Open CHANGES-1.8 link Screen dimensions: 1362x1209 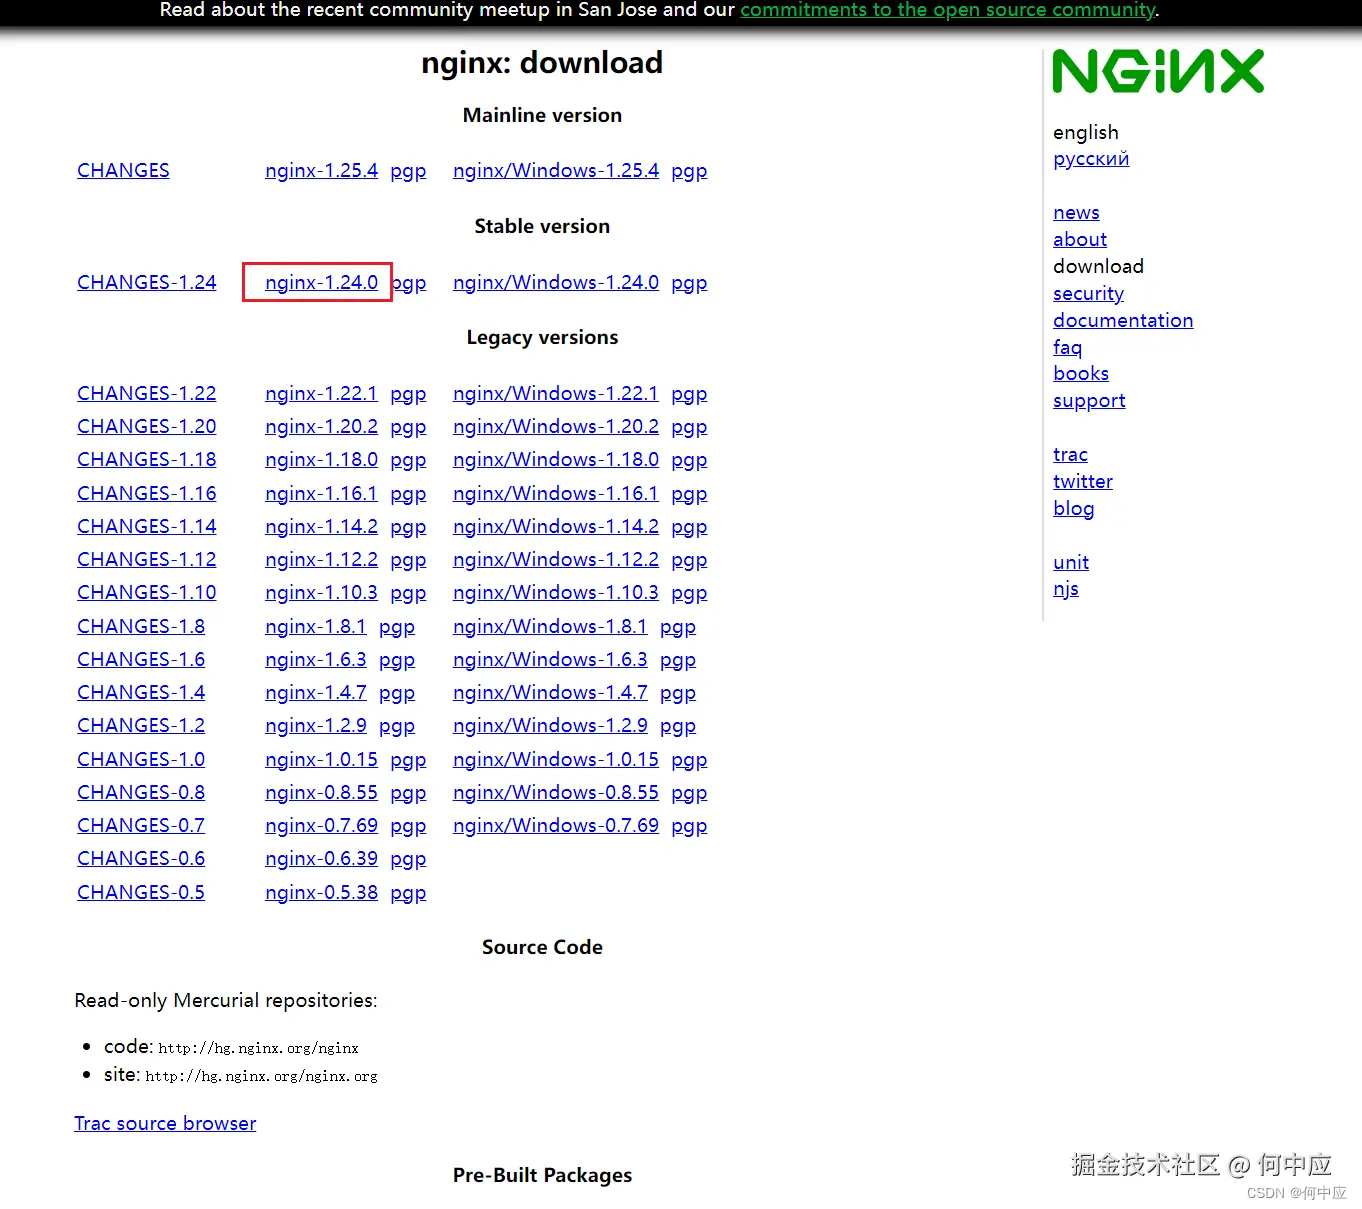(141, 627)
